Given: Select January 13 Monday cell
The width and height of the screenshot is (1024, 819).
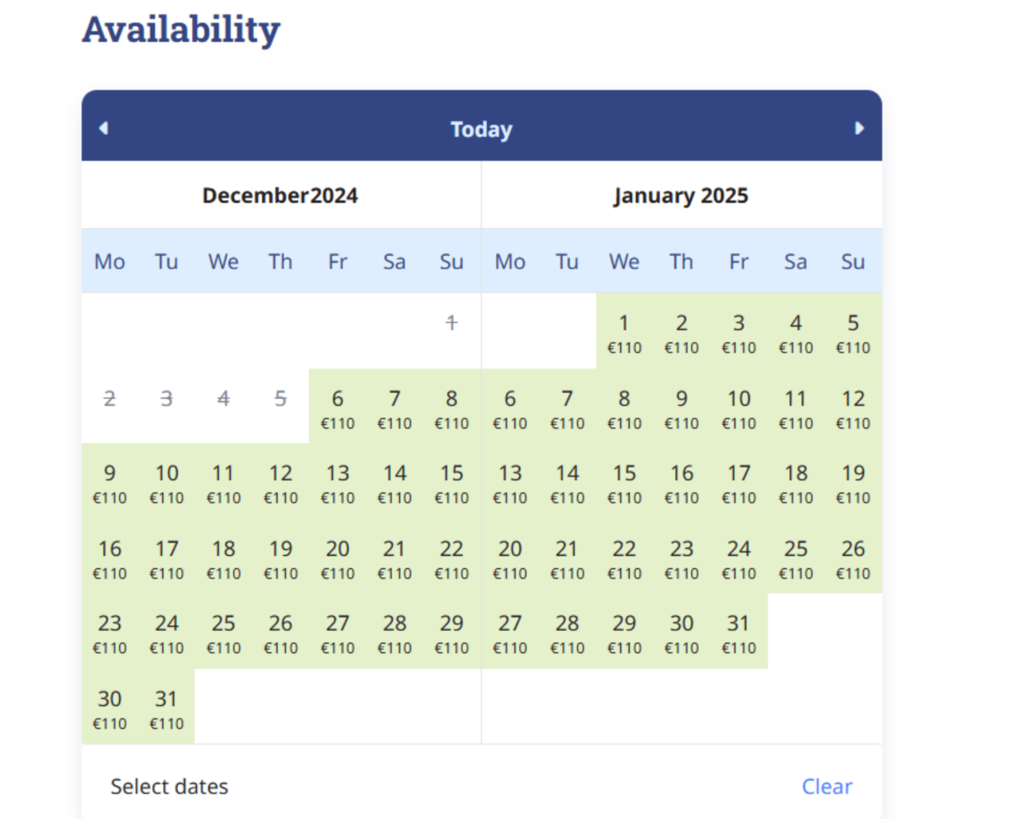Looking at the screenshot, I should pos(510,482).
